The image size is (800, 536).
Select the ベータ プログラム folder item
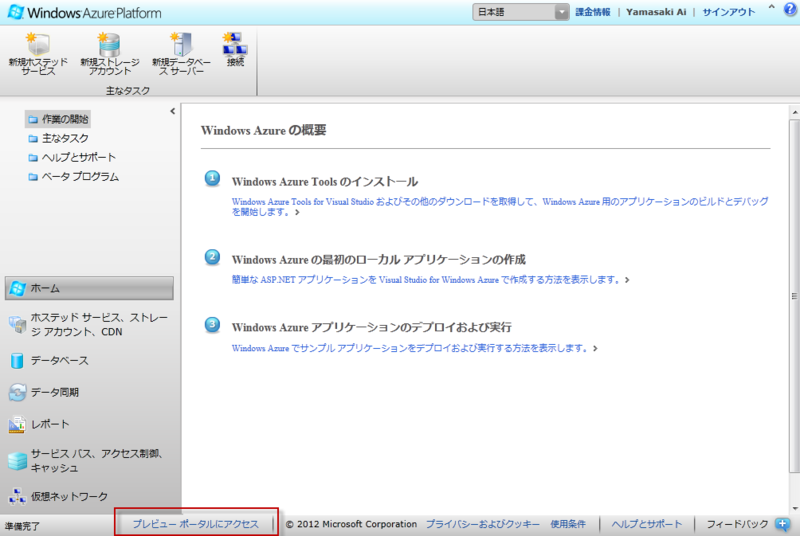click(x=74, y=177)
